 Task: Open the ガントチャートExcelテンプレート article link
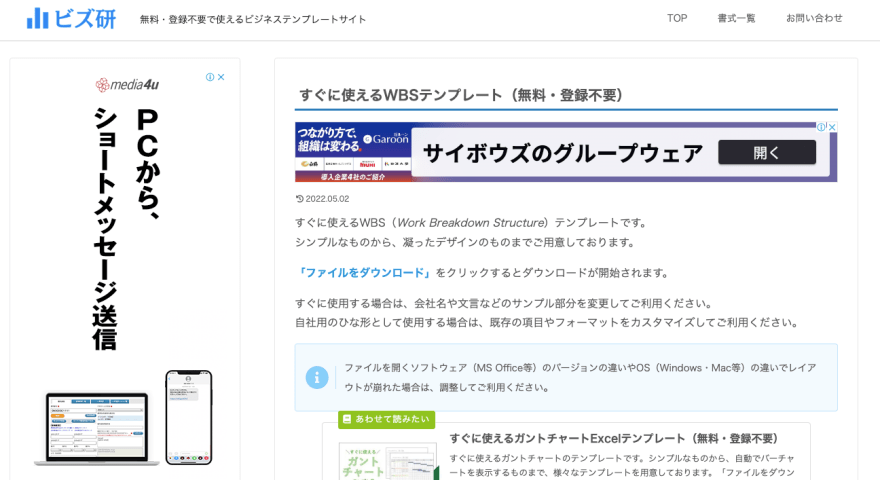pos(614,438)
